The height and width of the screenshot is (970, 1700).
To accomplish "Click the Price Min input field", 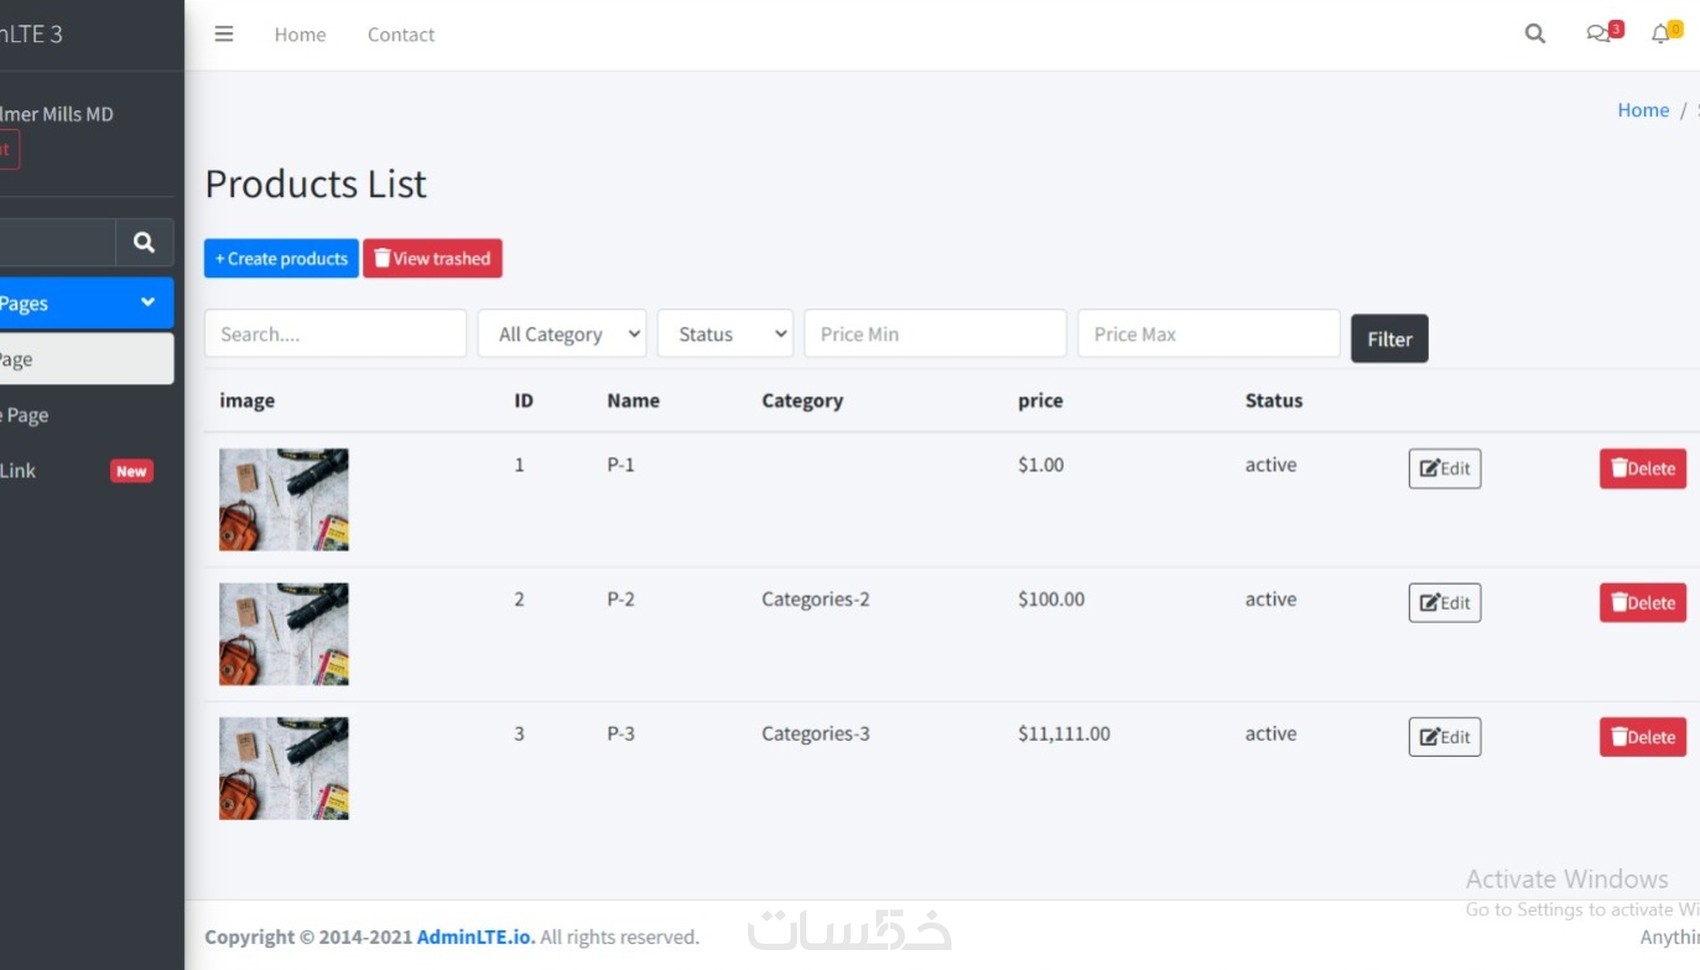I will coord(935,334).
